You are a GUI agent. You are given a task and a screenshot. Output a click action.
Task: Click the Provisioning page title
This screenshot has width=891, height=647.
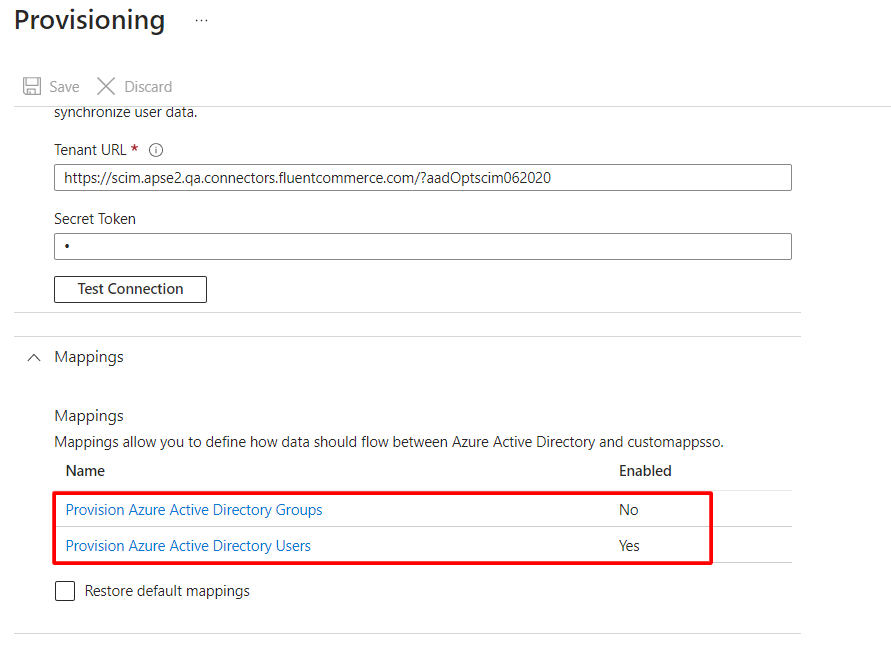click(90, 20)
